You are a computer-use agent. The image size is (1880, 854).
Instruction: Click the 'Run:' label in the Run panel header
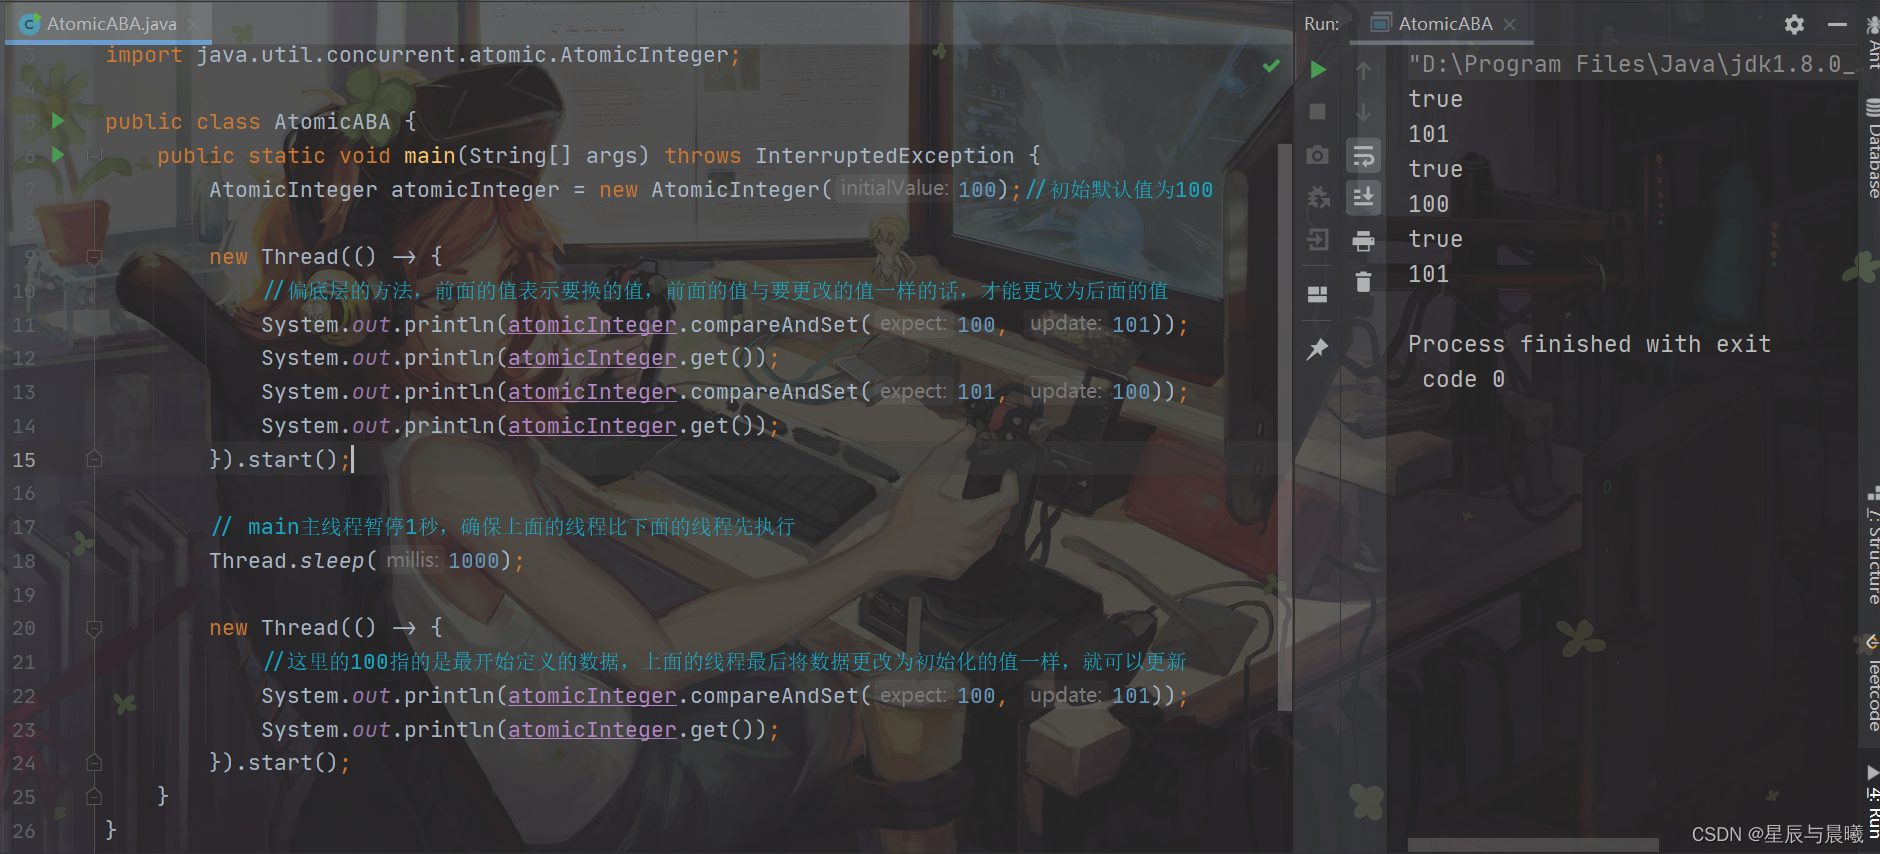pos(1322,24)
